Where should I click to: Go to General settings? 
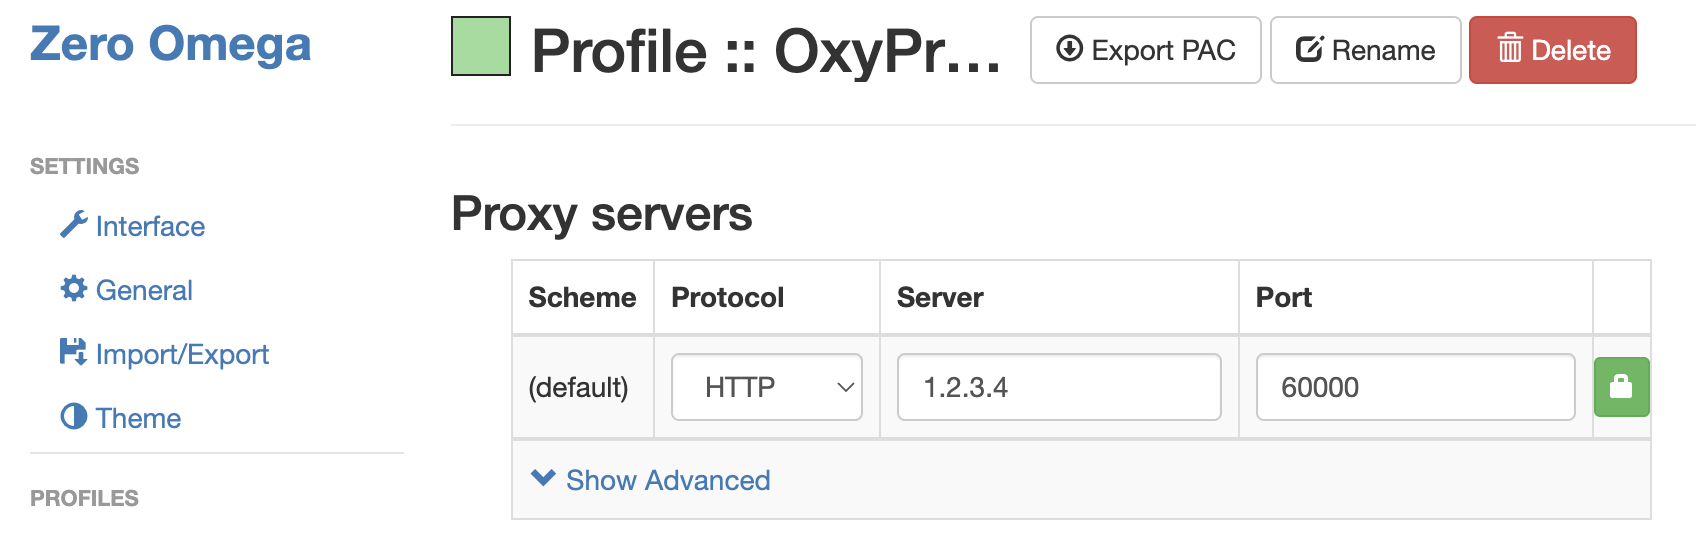pyautogui.click(x=144, y=290)
